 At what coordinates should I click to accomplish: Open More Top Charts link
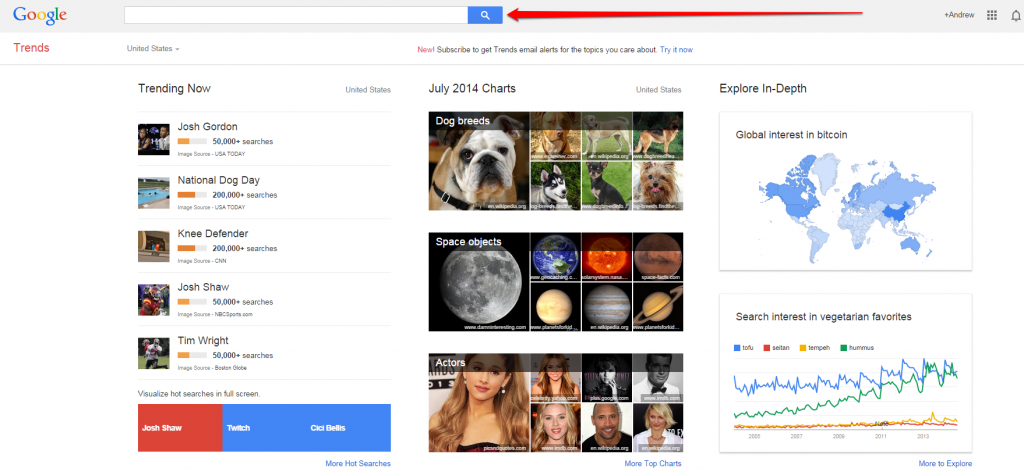652,464
